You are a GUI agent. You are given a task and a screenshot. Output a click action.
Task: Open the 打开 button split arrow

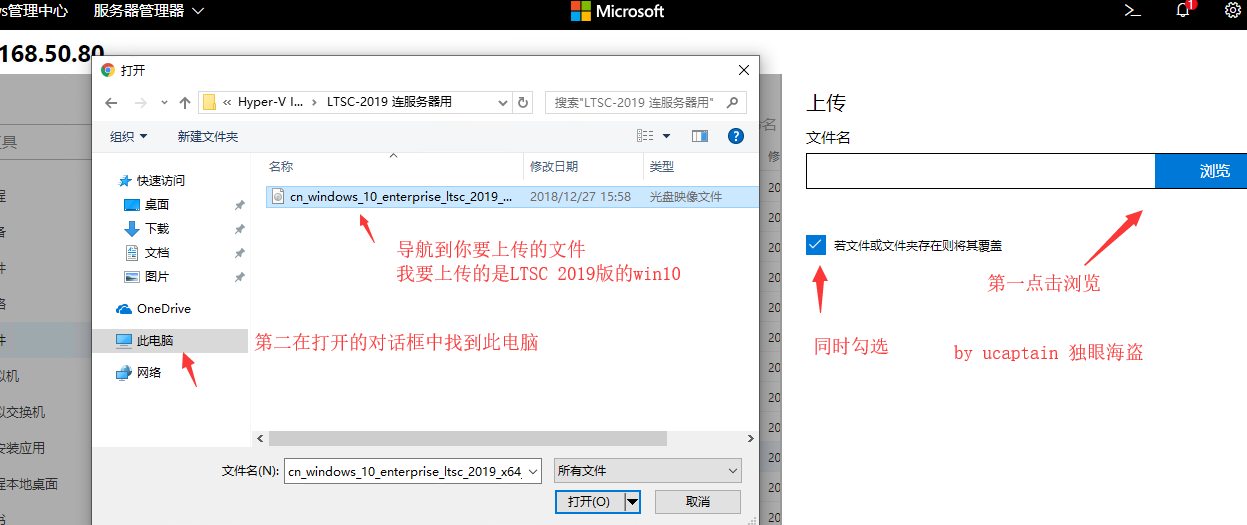(632, 502)
